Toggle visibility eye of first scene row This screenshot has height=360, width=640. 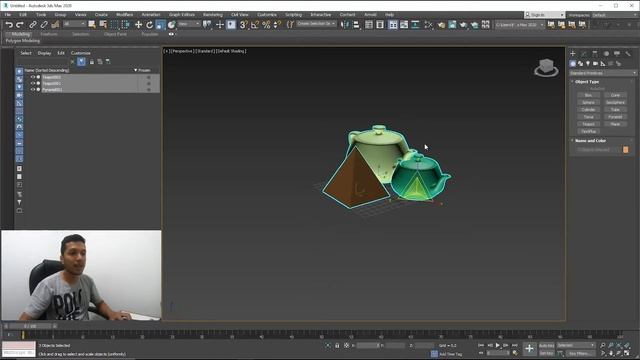click(x=33, y=77)
